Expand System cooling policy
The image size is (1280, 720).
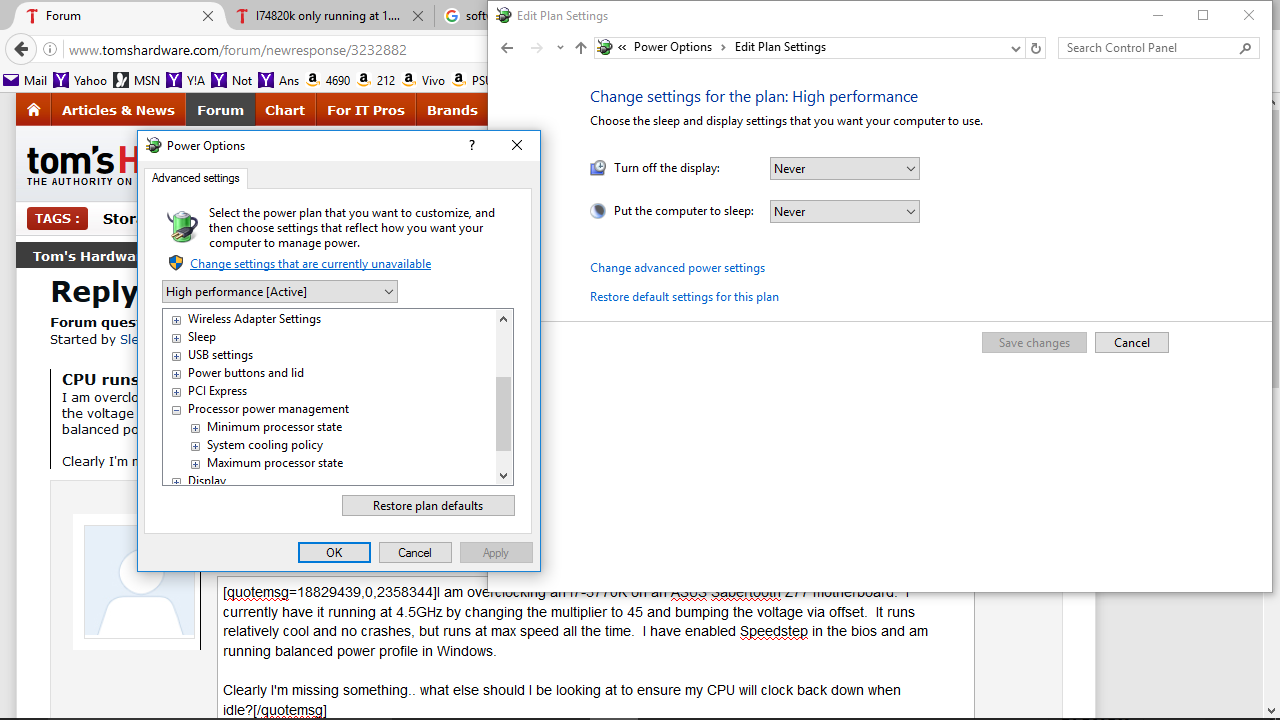[x=196, y=446]
